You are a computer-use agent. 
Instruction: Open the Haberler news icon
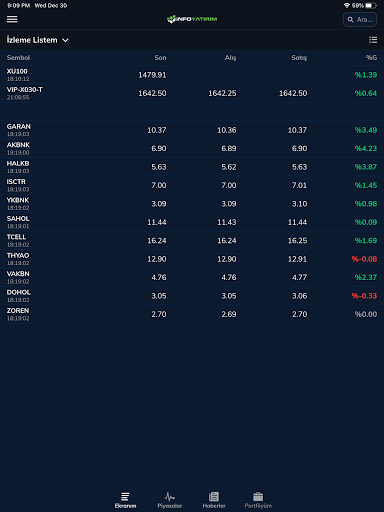click(214, 497)
